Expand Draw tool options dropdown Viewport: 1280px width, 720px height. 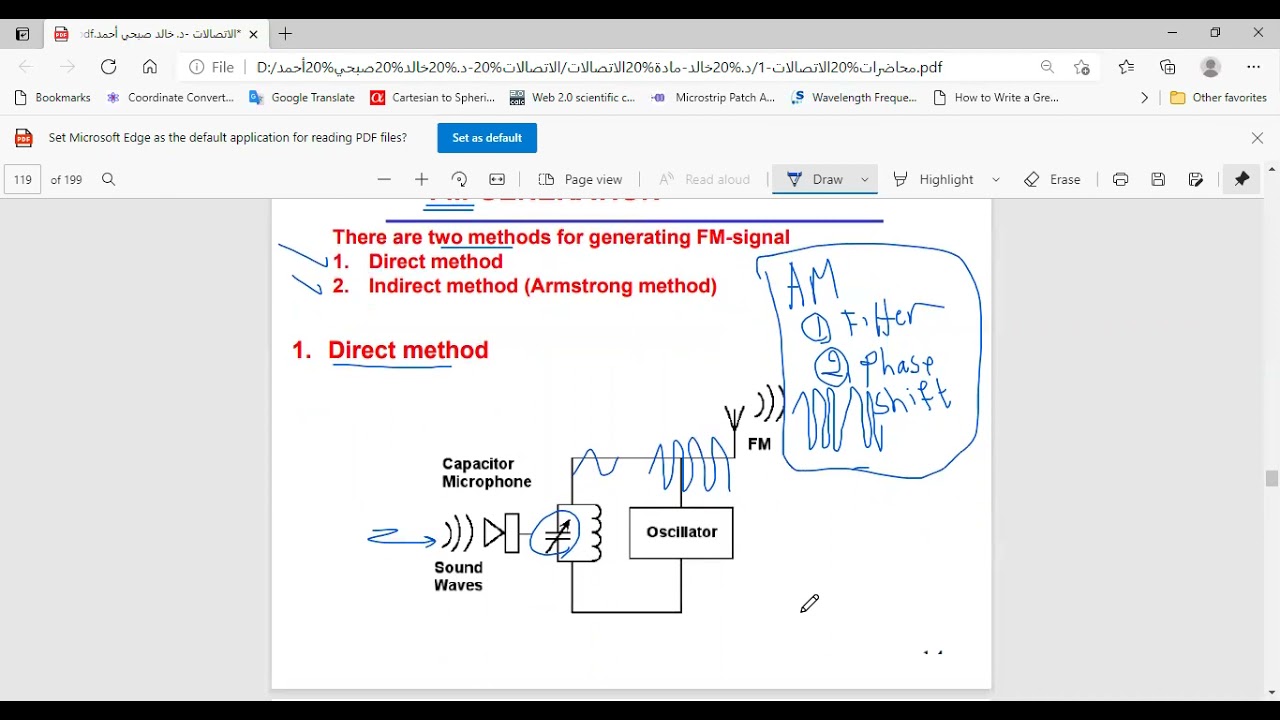(865, 180)
